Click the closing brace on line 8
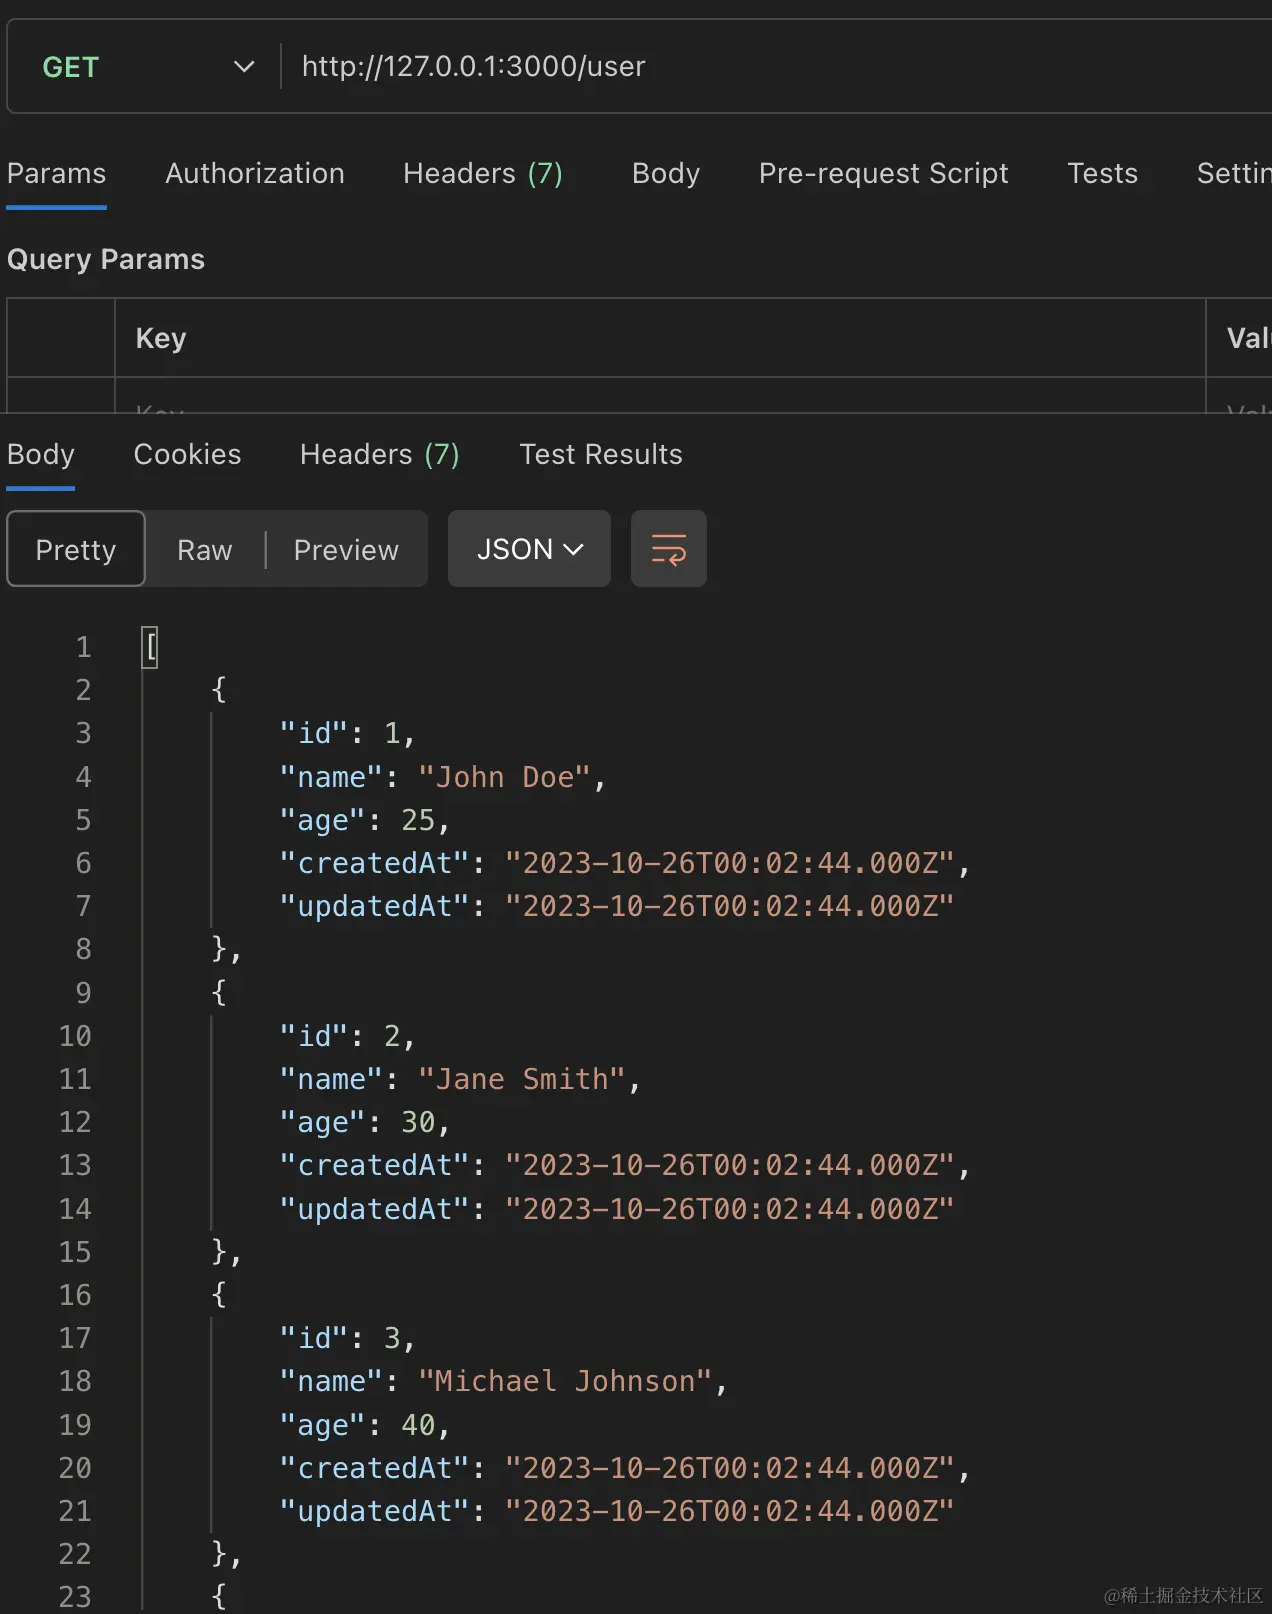 pyautogui.click(x=220, y=949)
